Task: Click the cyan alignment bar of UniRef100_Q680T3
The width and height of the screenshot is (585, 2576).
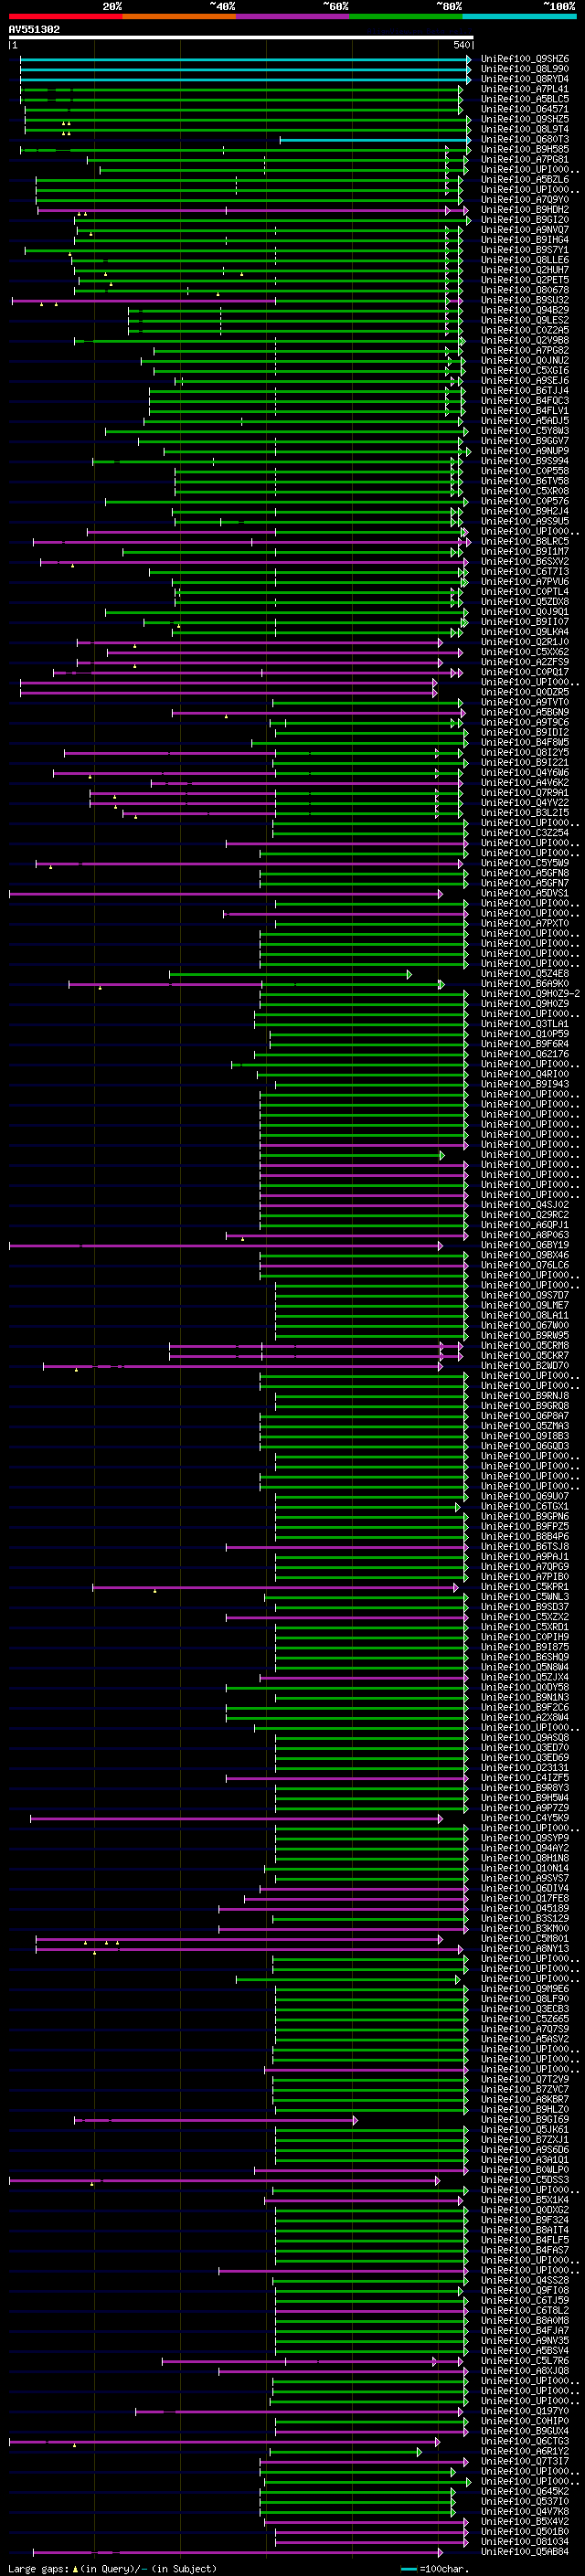Action: click(375, 140)
